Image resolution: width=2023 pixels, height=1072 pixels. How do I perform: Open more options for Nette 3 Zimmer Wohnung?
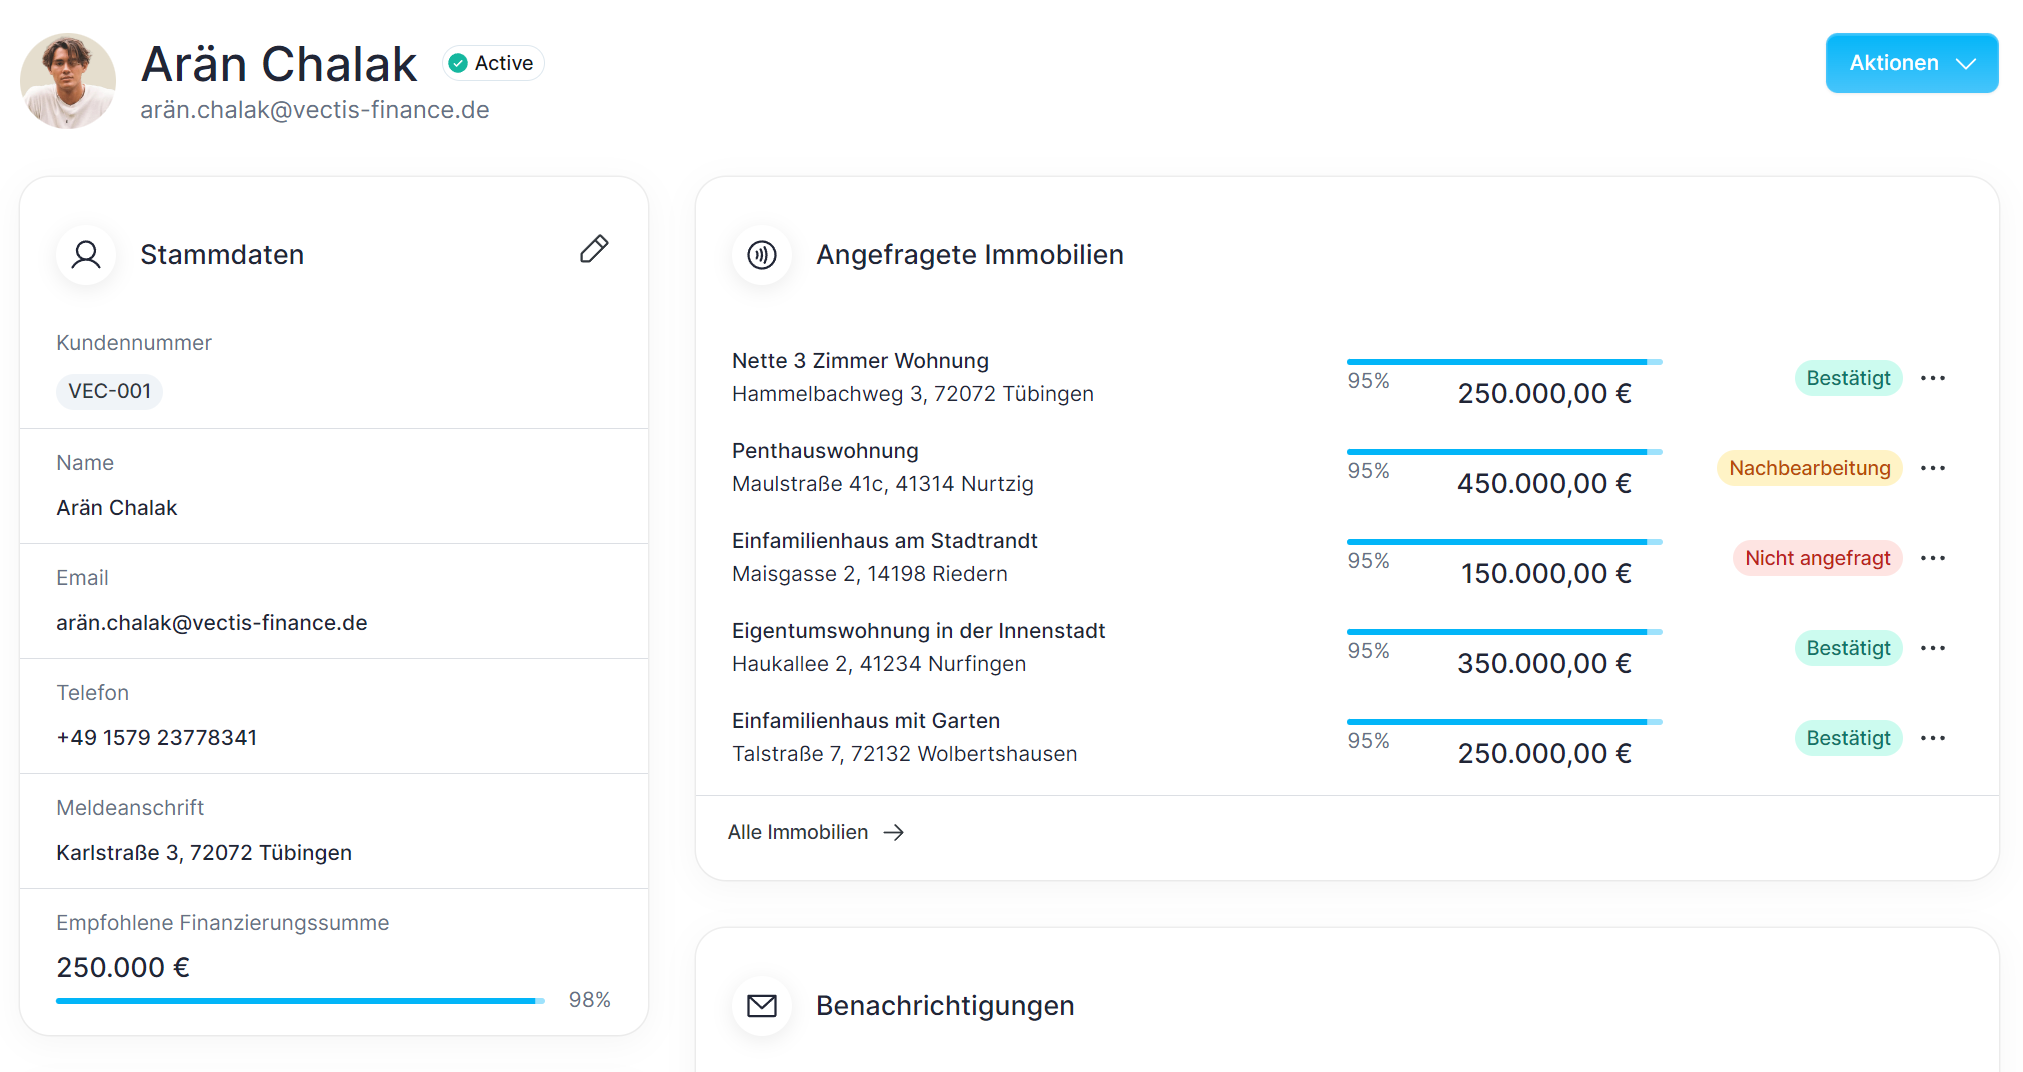pos(1933,378)
